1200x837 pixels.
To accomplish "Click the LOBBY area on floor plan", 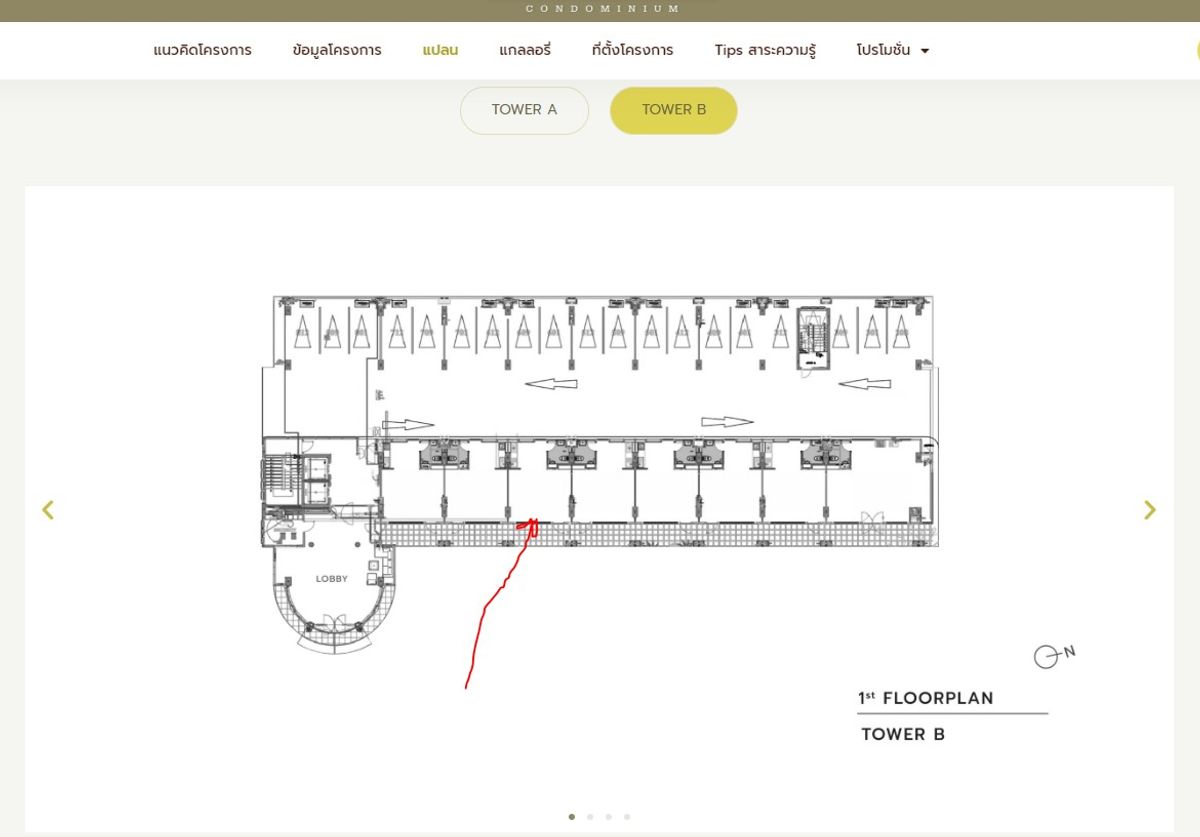I will click(331, 579).
